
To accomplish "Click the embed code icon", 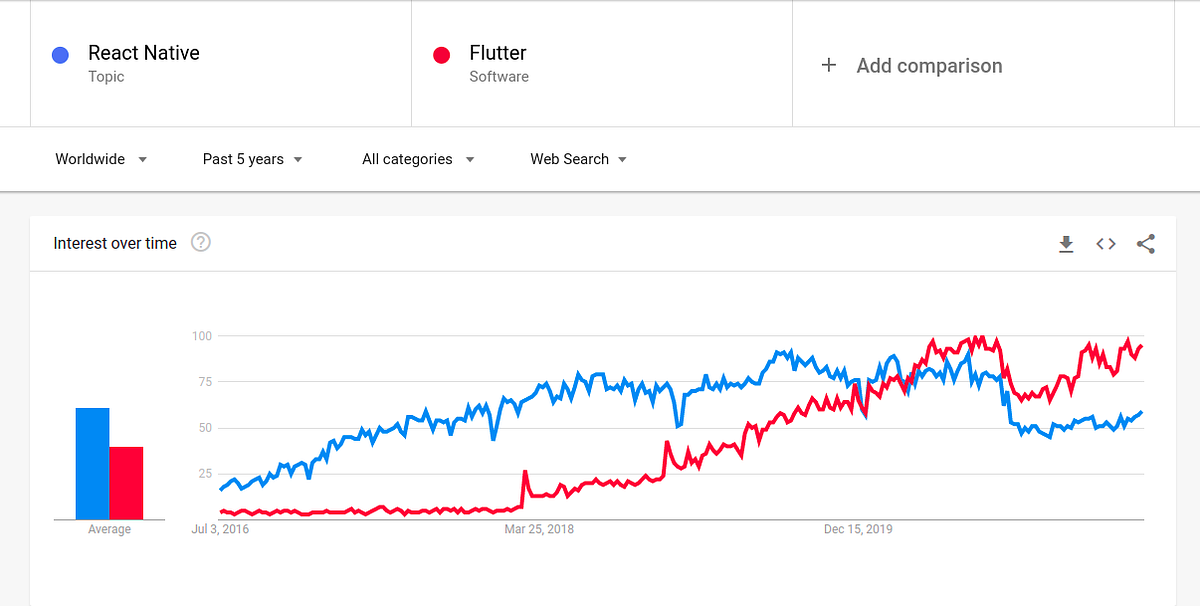I will (1105, 244).
